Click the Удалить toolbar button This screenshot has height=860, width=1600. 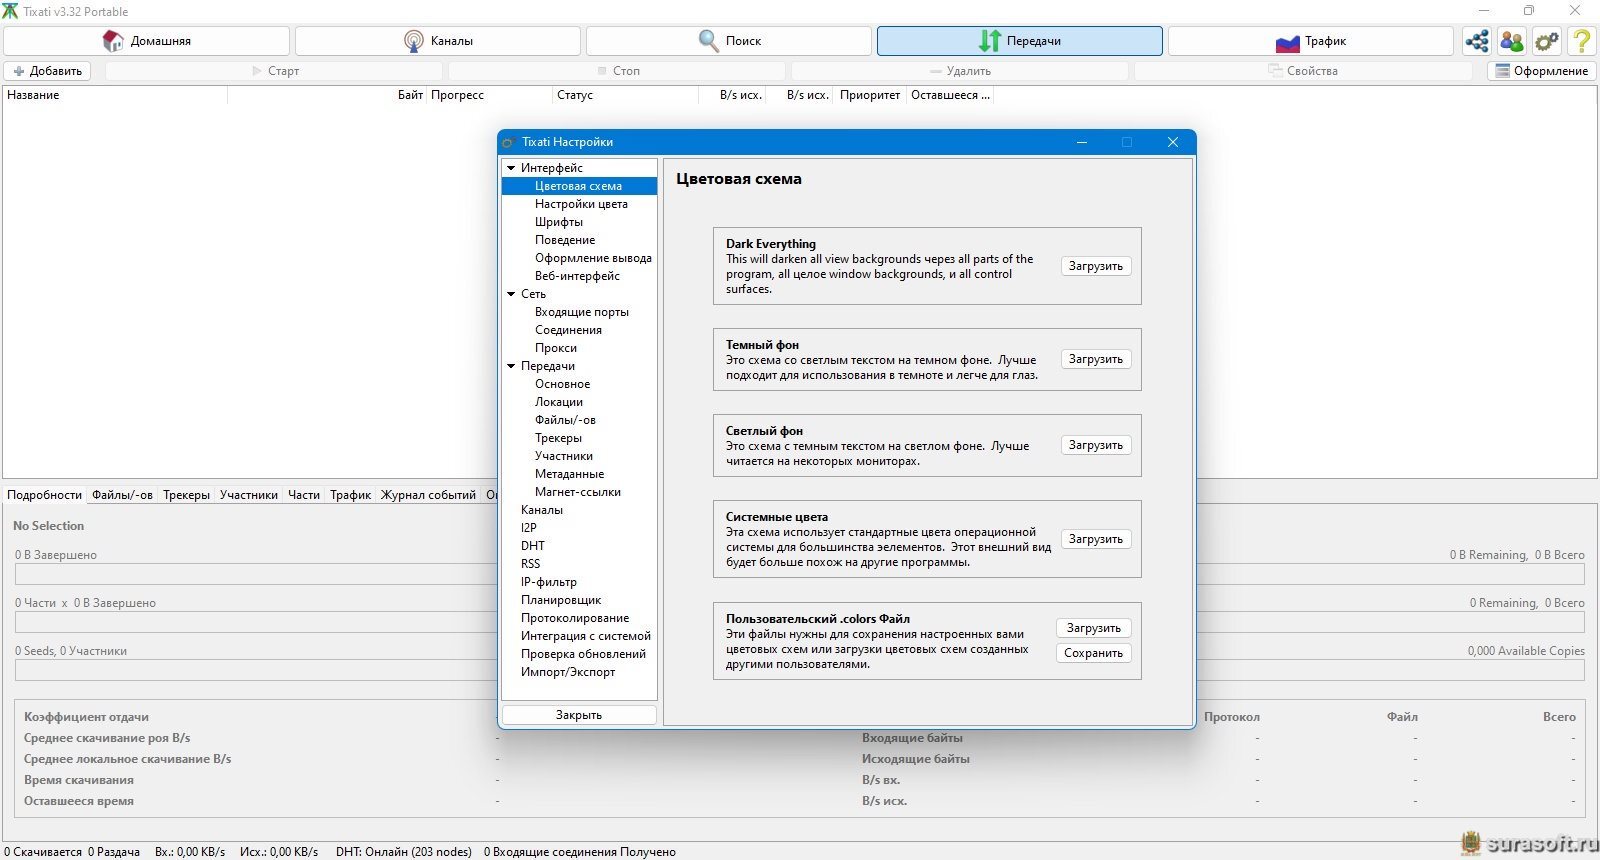pos(961,71)
